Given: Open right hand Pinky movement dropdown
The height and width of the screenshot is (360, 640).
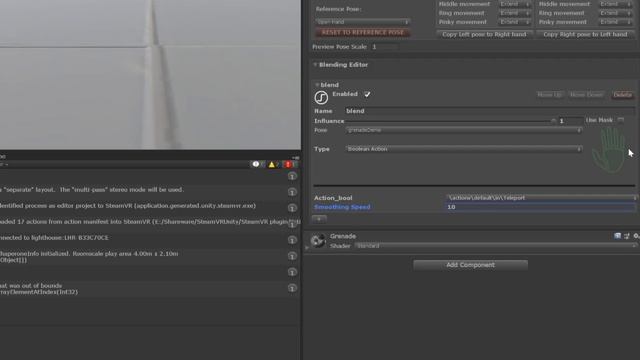Looking at the screenshot, I should (616, 22).
